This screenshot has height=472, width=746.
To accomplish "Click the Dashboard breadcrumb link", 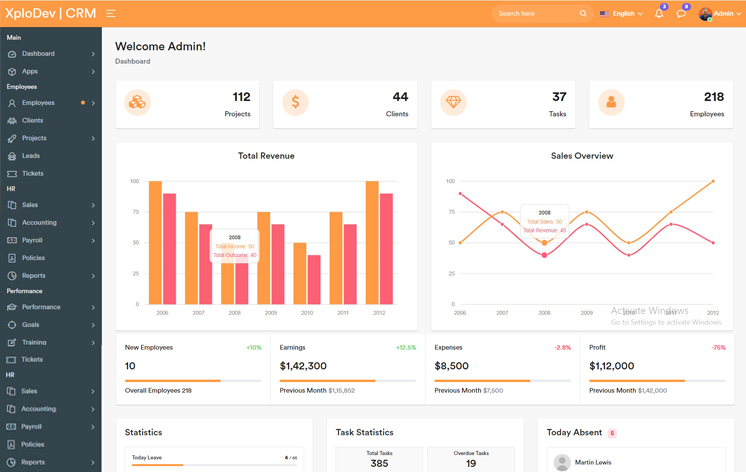I will [132, 61].
